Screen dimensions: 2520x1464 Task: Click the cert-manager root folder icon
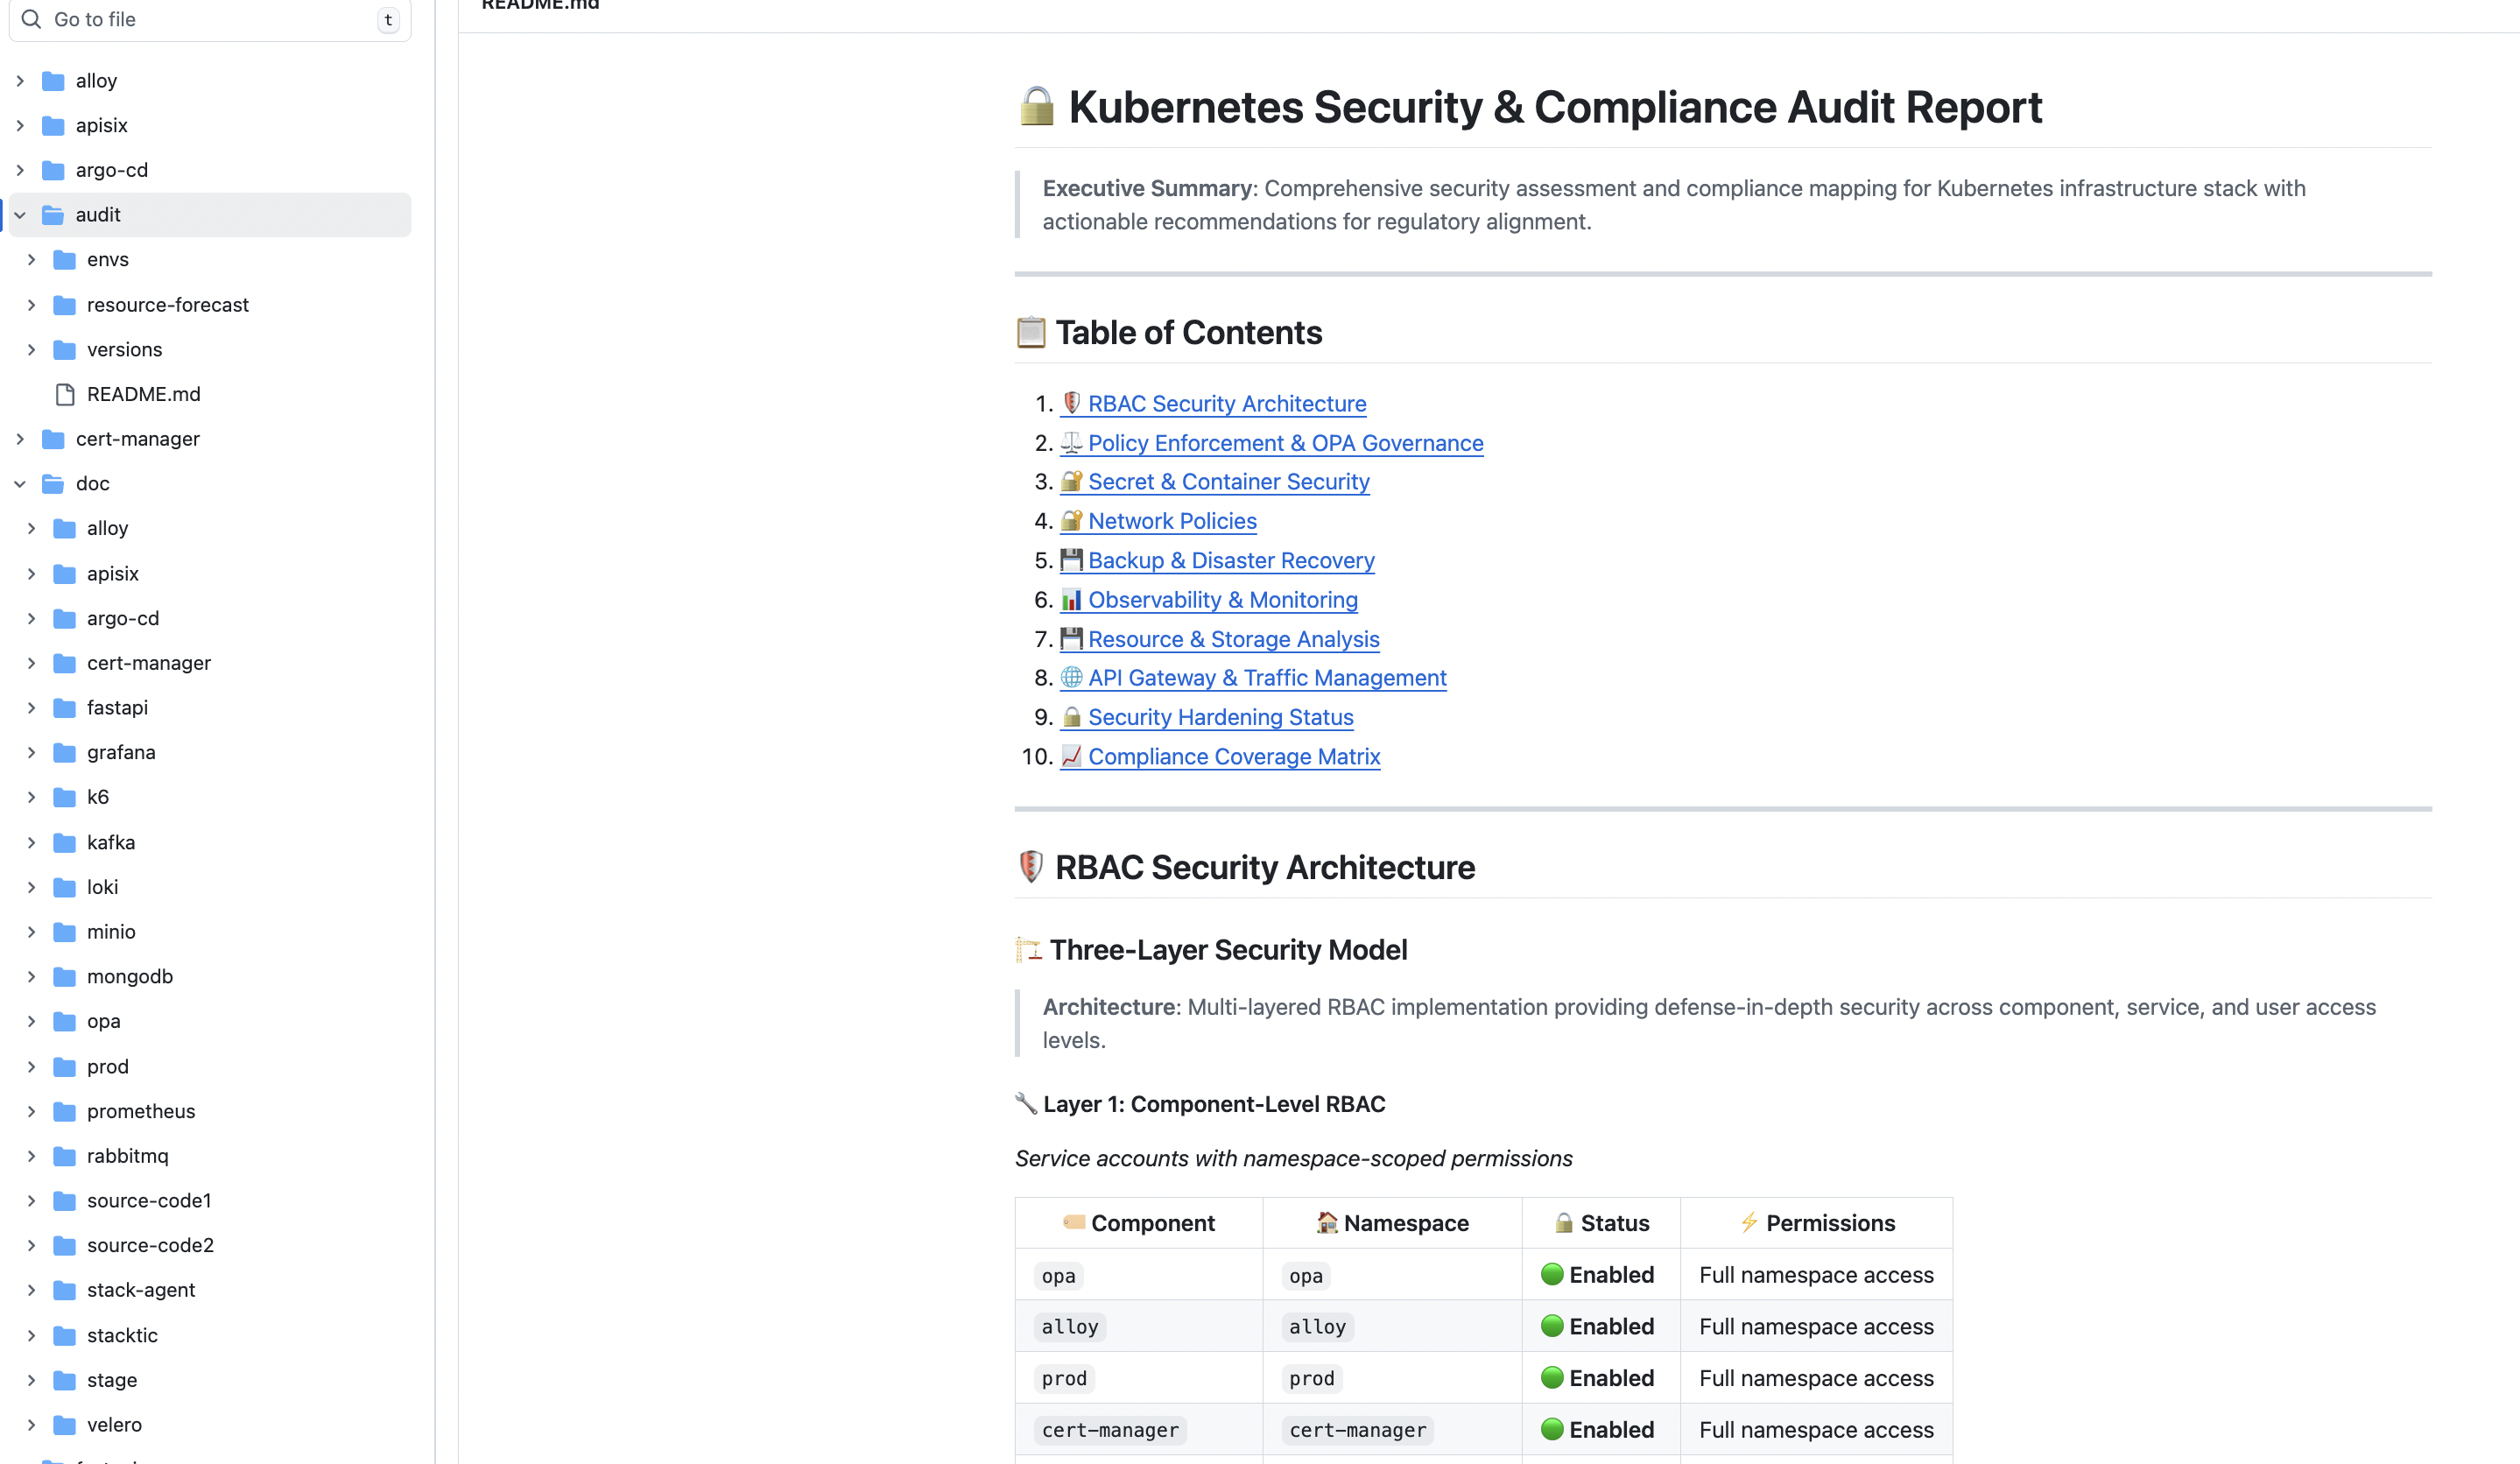(53, 439)
